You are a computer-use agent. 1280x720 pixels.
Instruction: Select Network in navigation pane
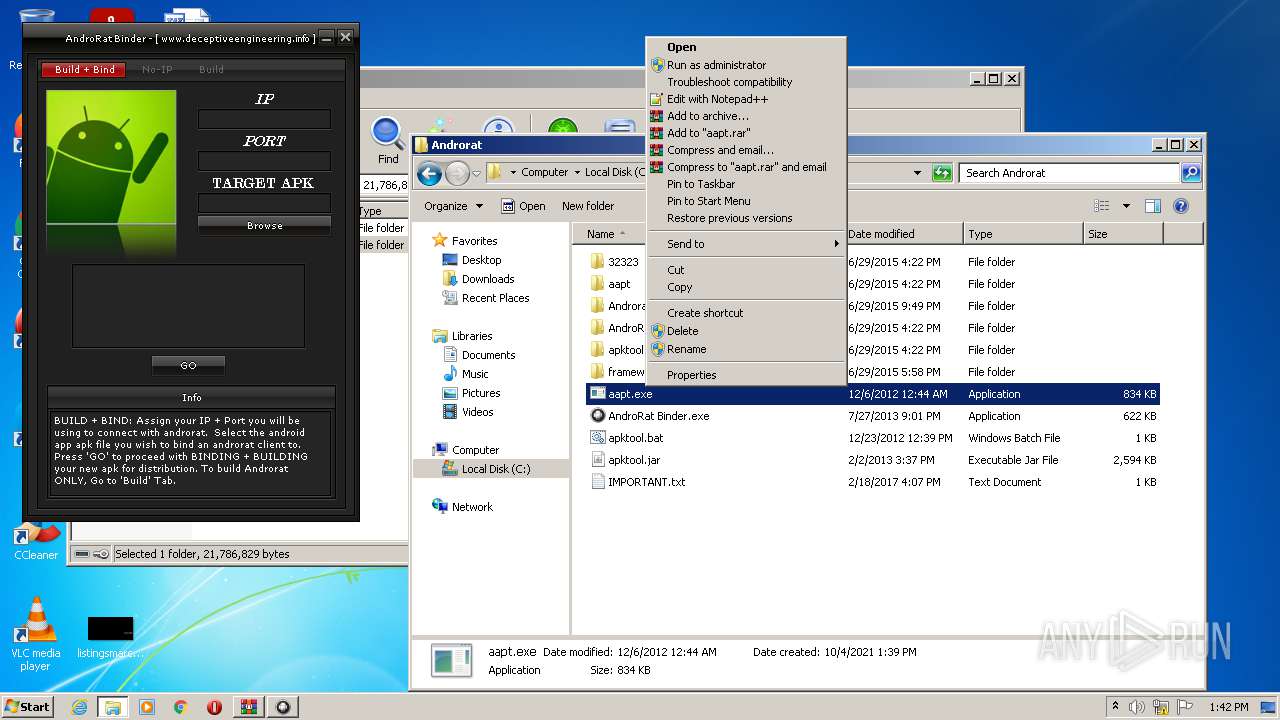point(472,507)
